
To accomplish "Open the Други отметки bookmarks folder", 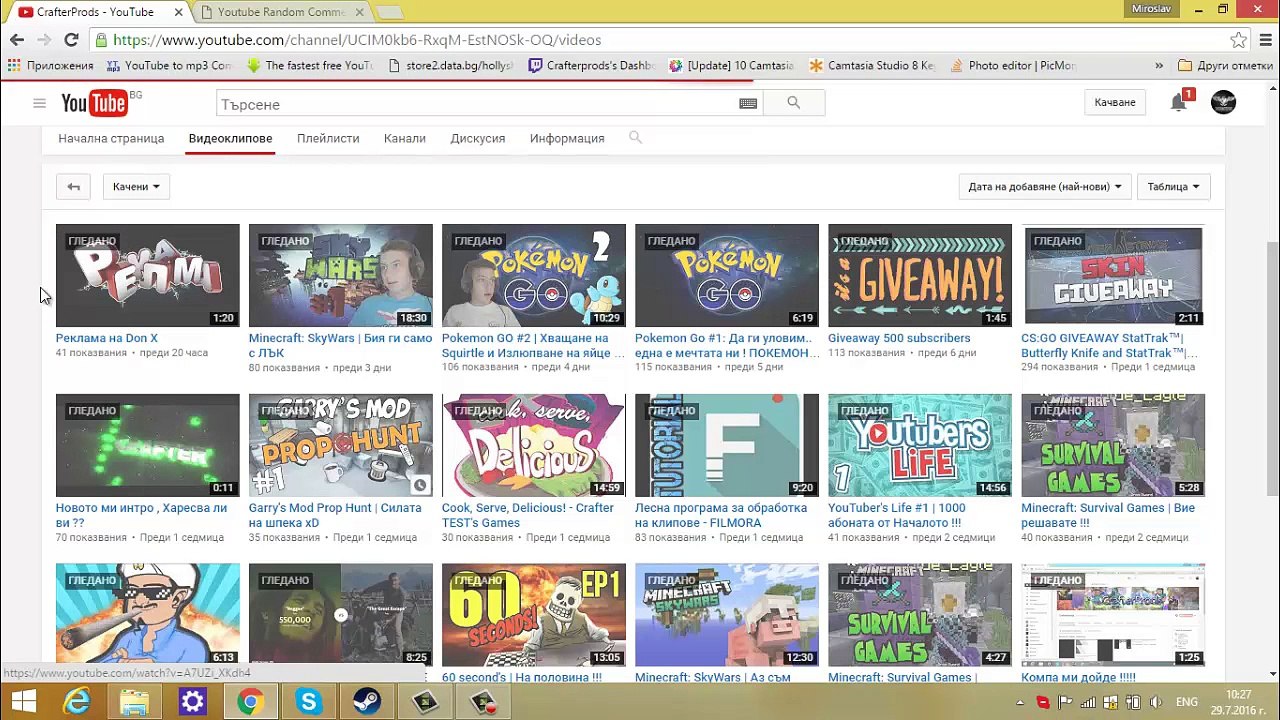I will point(1225,65).
